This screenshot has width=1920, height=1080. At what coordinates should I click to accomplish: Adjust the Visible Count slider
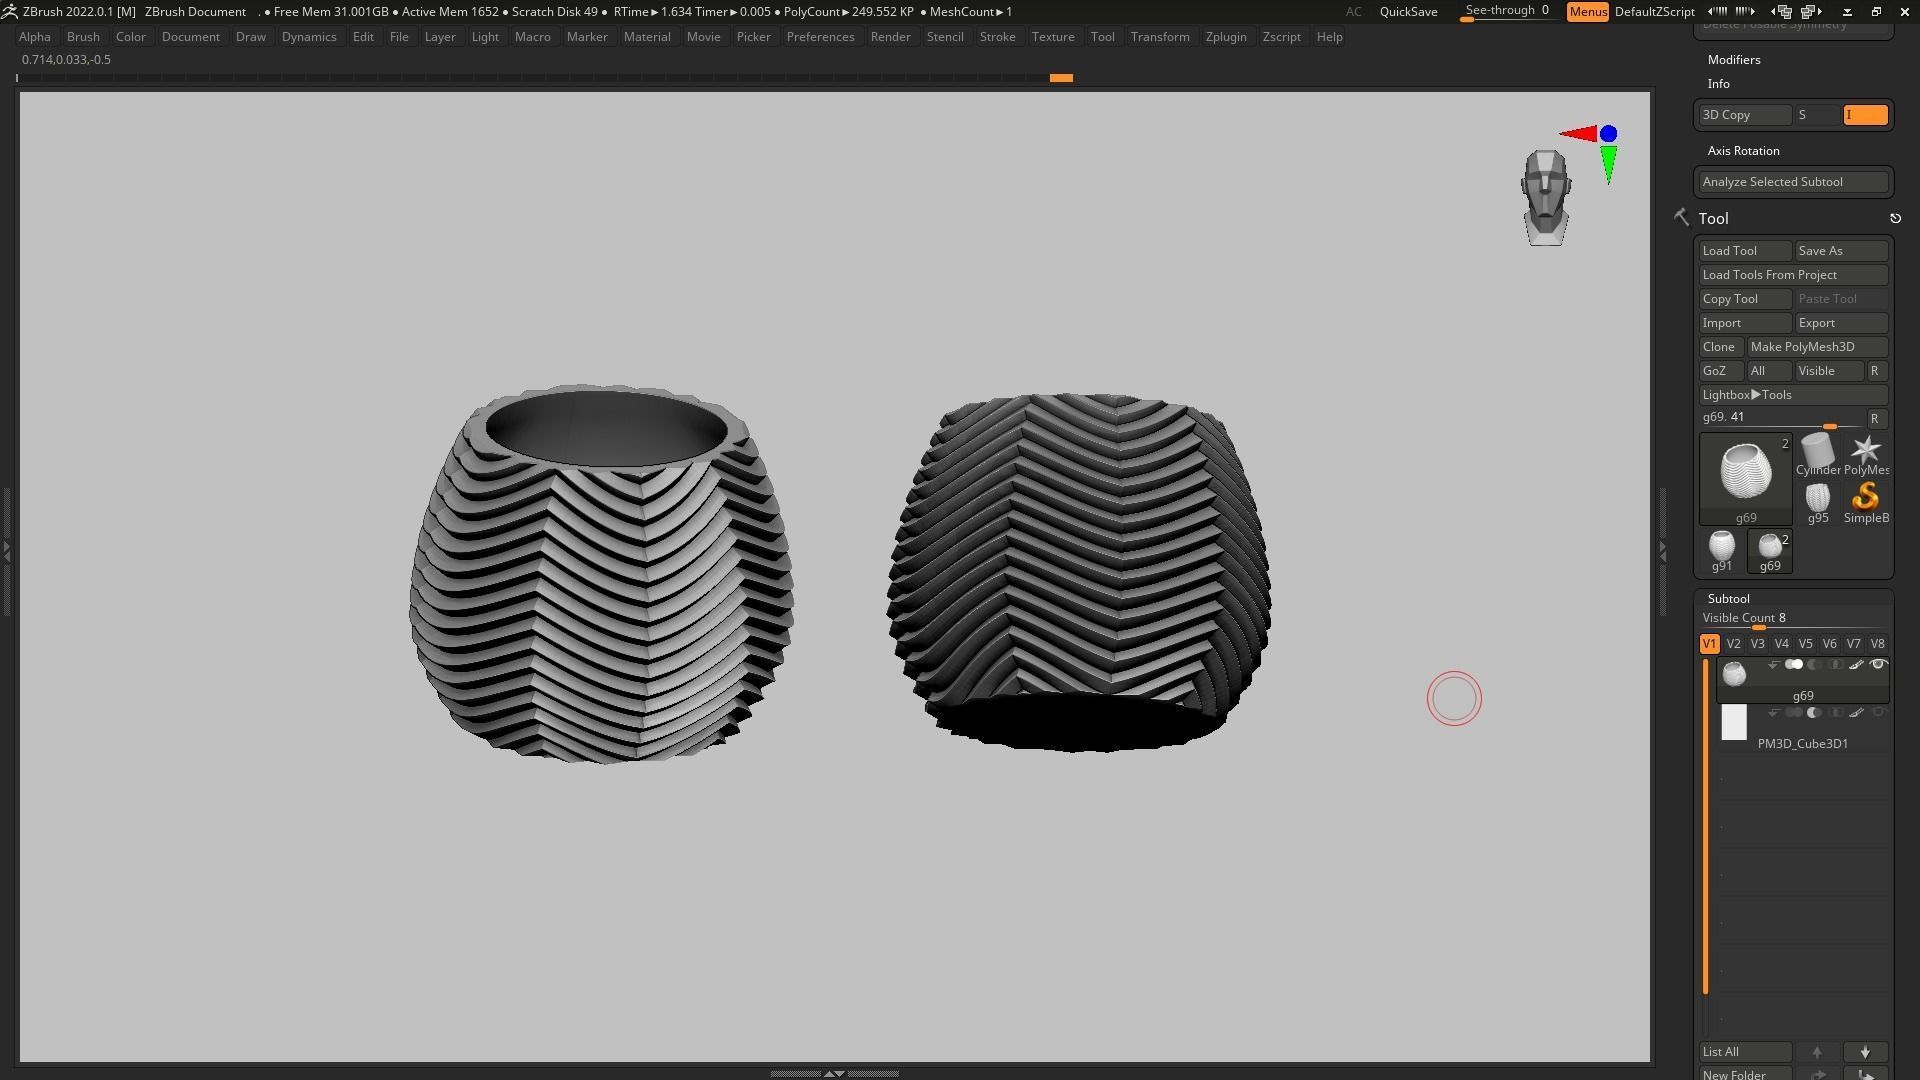(x=1793, y=619)
